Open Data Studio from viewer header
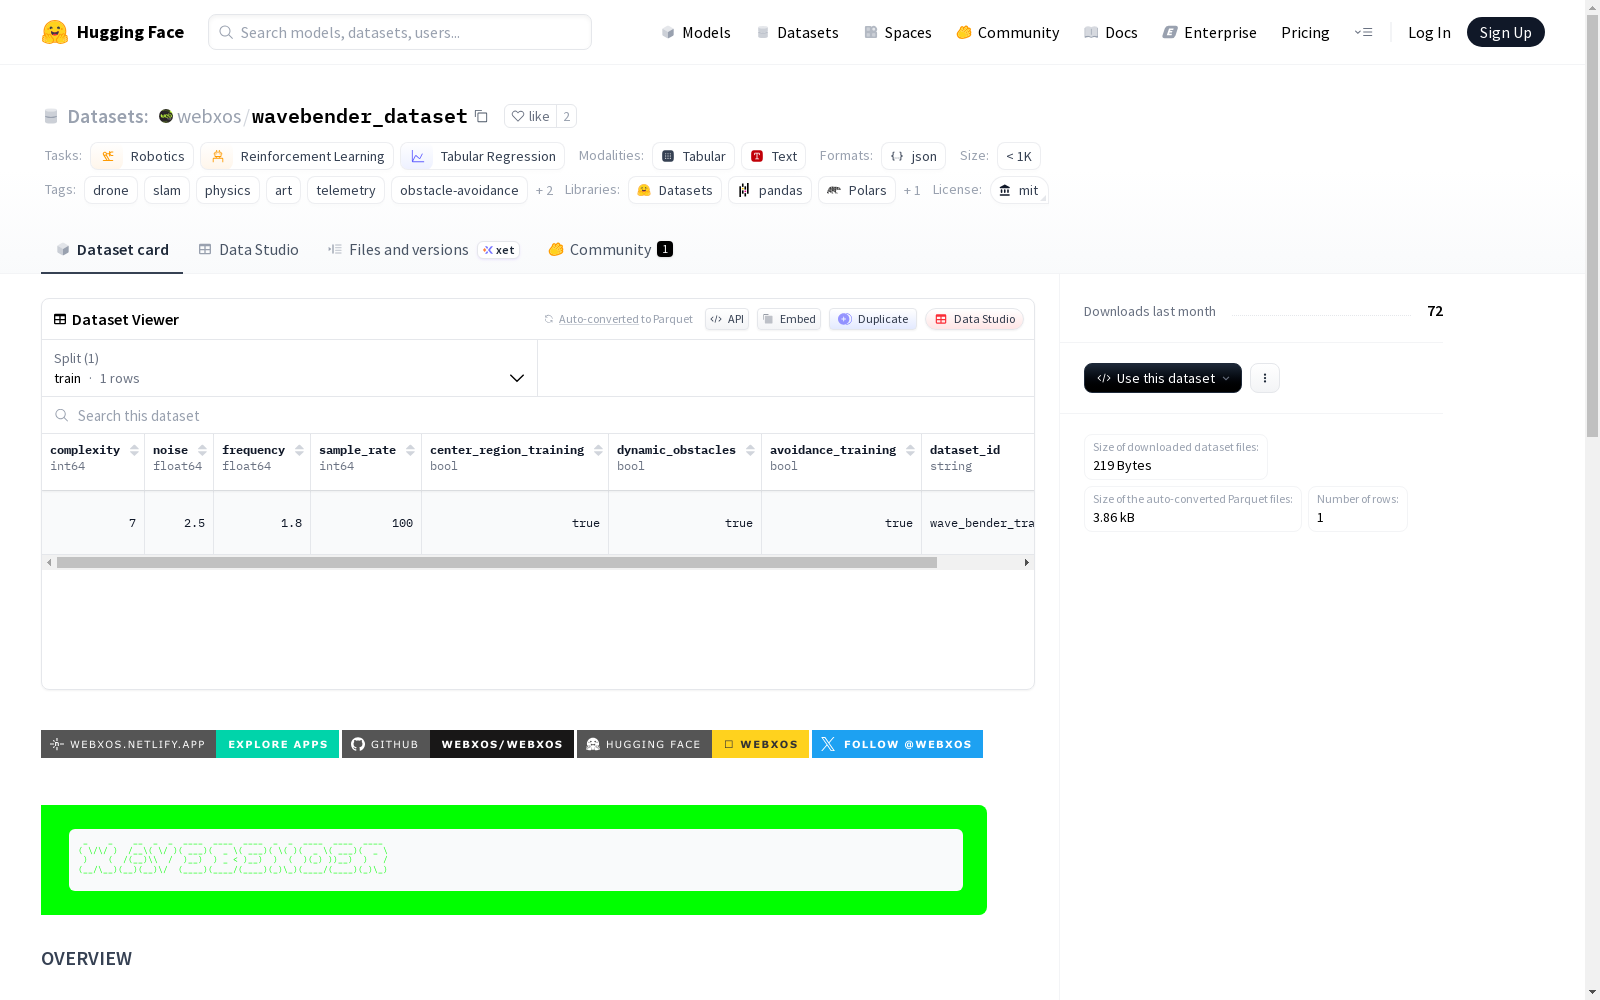Viewport: 1600px width, 1000px height. 974,319
